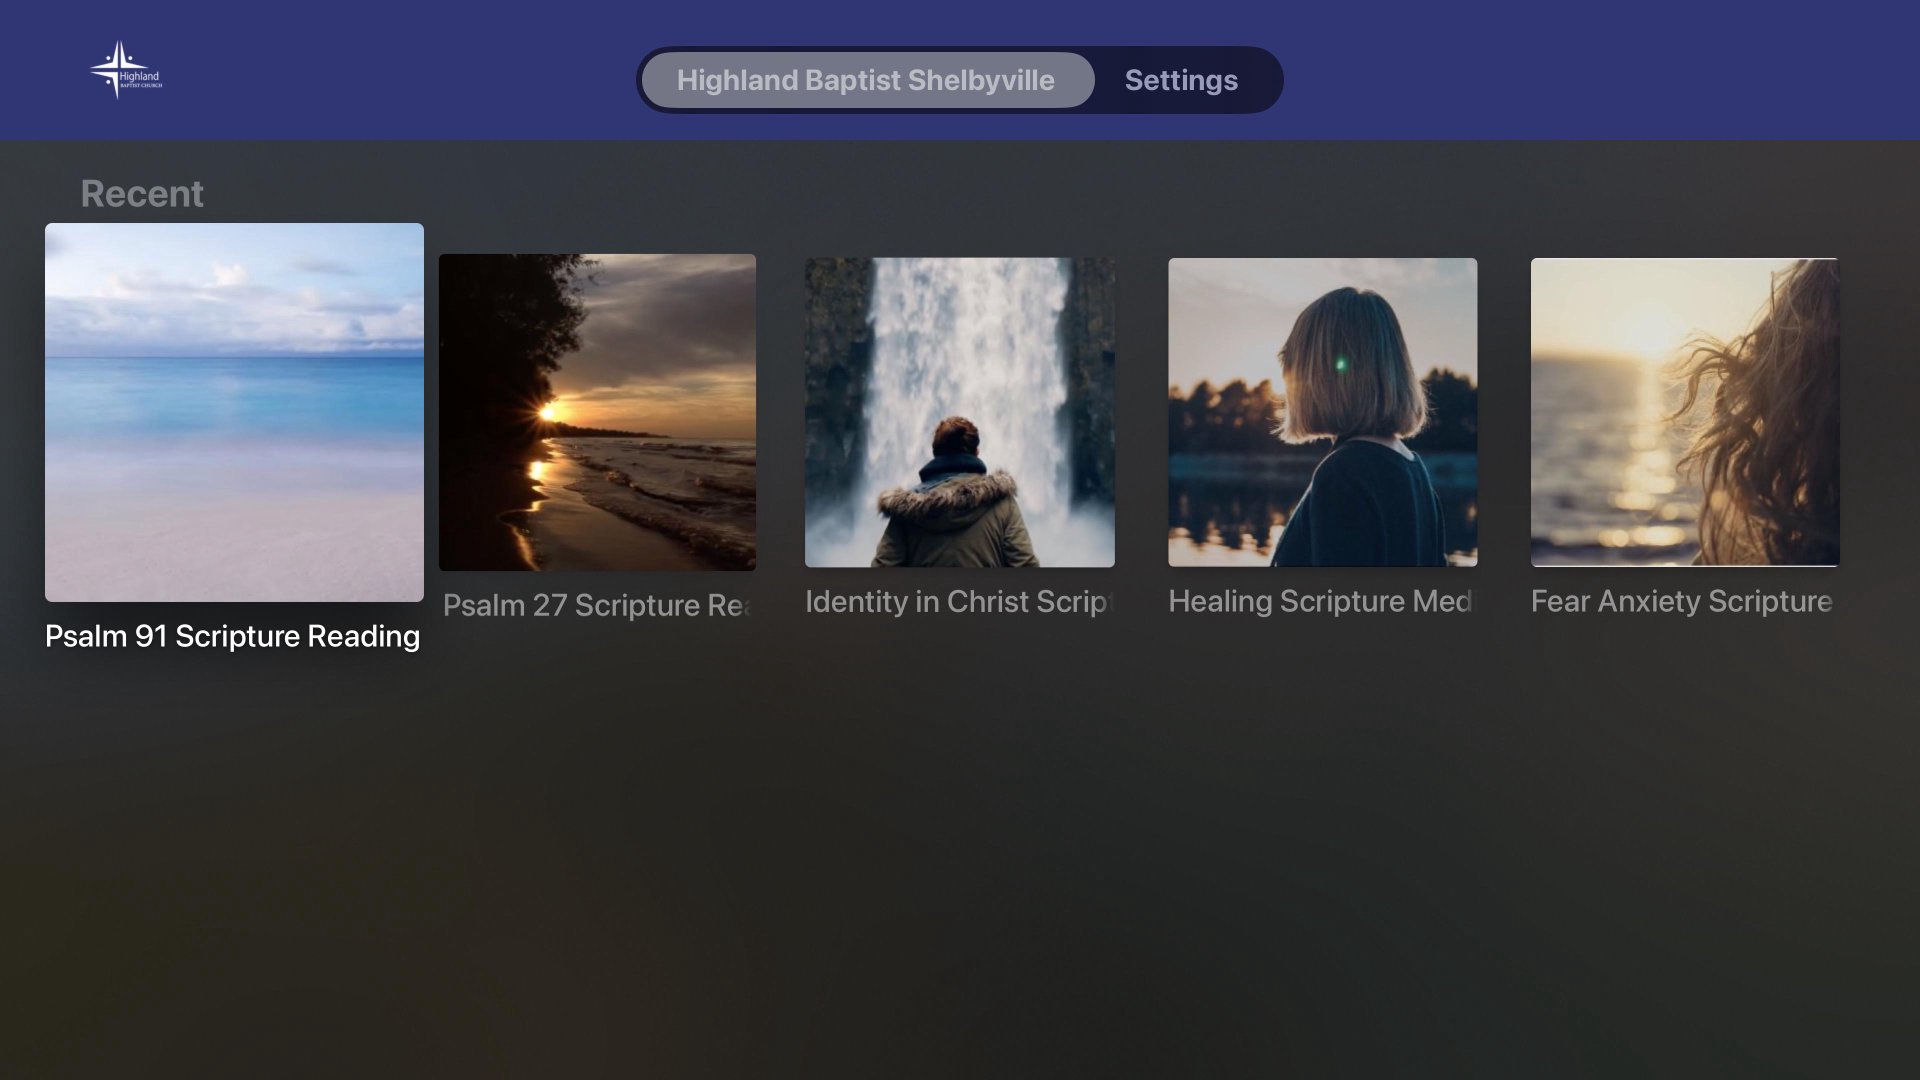The width and height of the screenshot is (1920, 1080).
Task: Open the sunset shoreline thumbnail
Action: [x=597, y=412]
